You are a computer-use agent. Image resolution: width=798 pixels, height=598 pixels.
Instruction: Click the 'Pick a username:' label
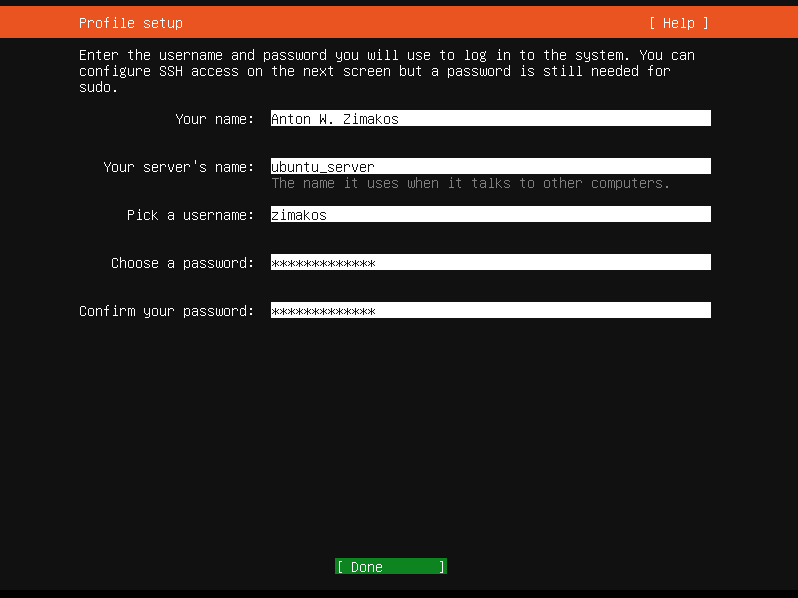(190, 215)
